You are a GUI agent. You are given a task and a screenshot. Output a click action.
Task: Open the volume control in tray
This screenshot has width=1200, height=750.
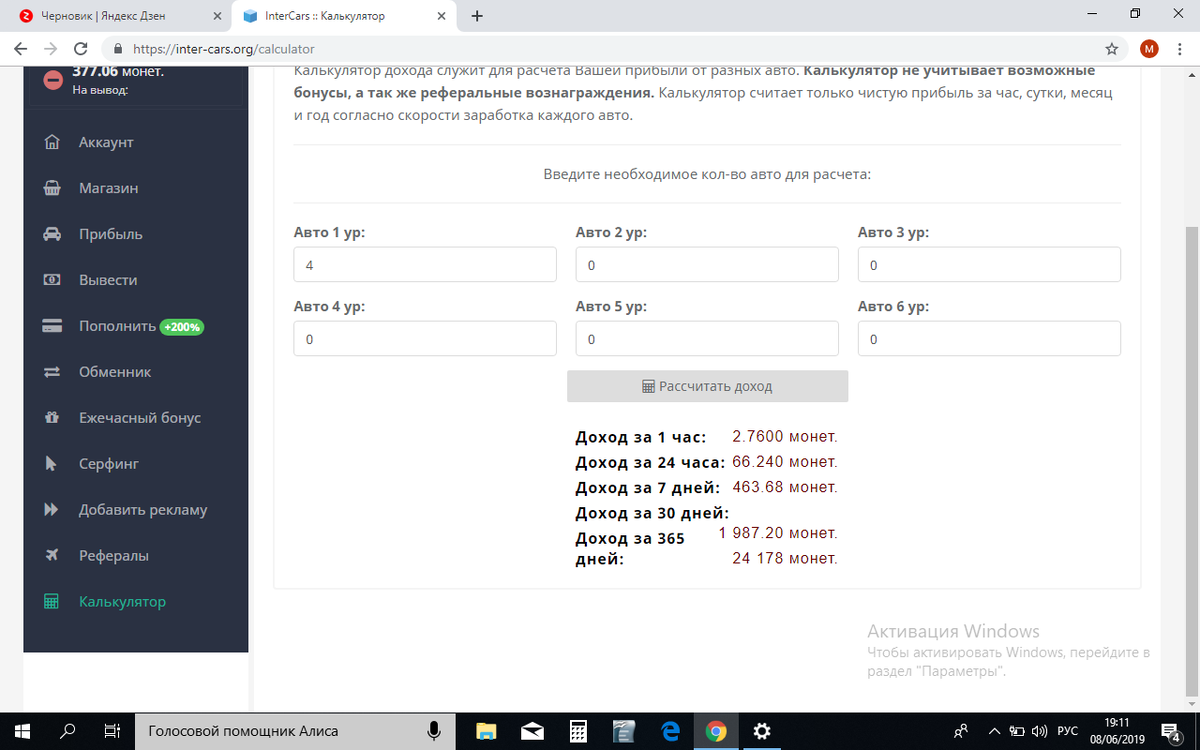(1039, 731)
